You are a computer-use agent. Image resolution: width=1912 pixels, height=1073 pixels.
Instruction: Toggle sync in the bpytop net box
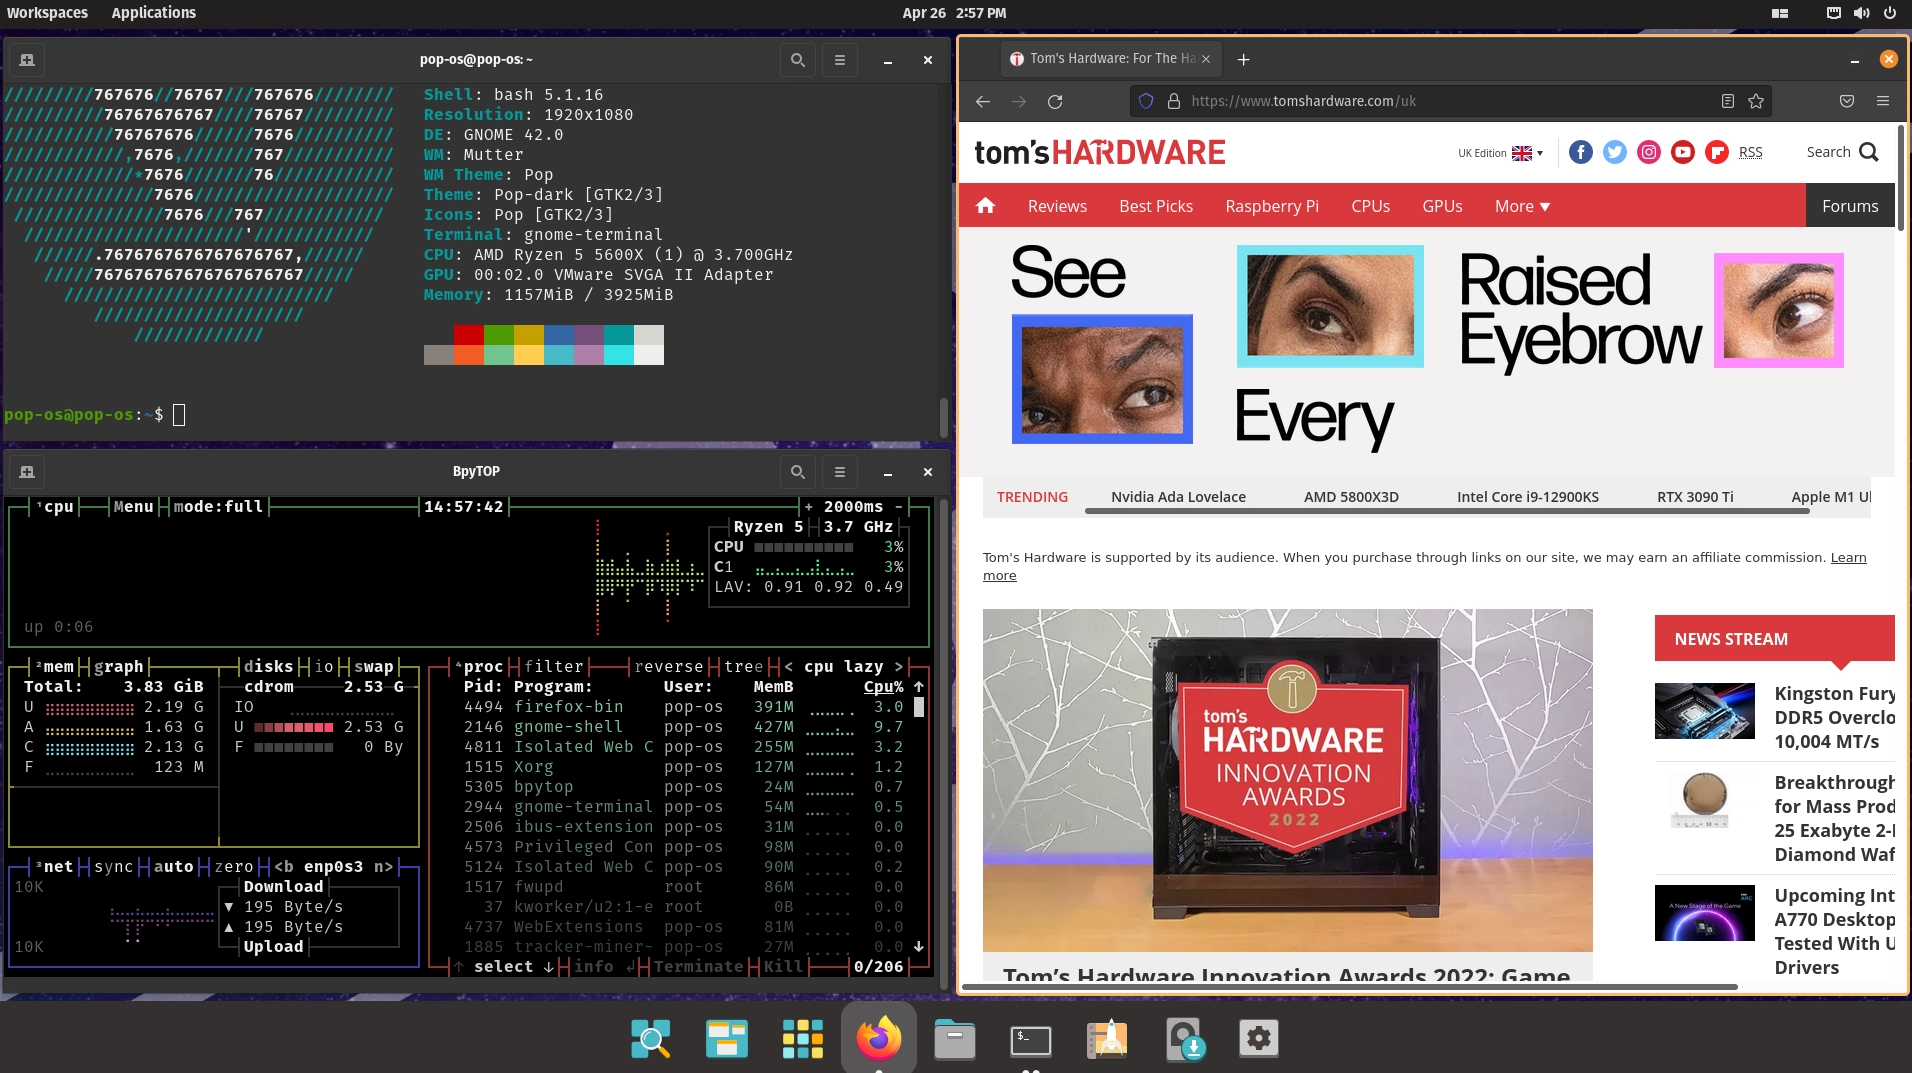coord(113,867)
